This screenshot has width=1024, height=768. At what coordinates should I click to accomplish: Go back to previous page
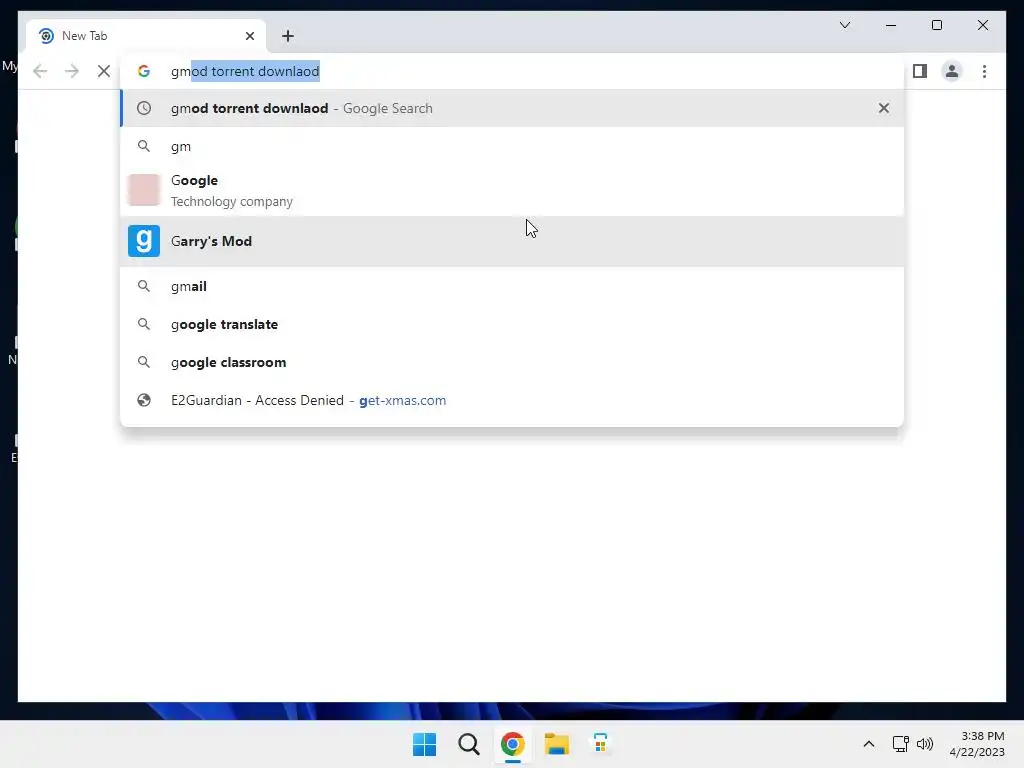click(40, 71)
